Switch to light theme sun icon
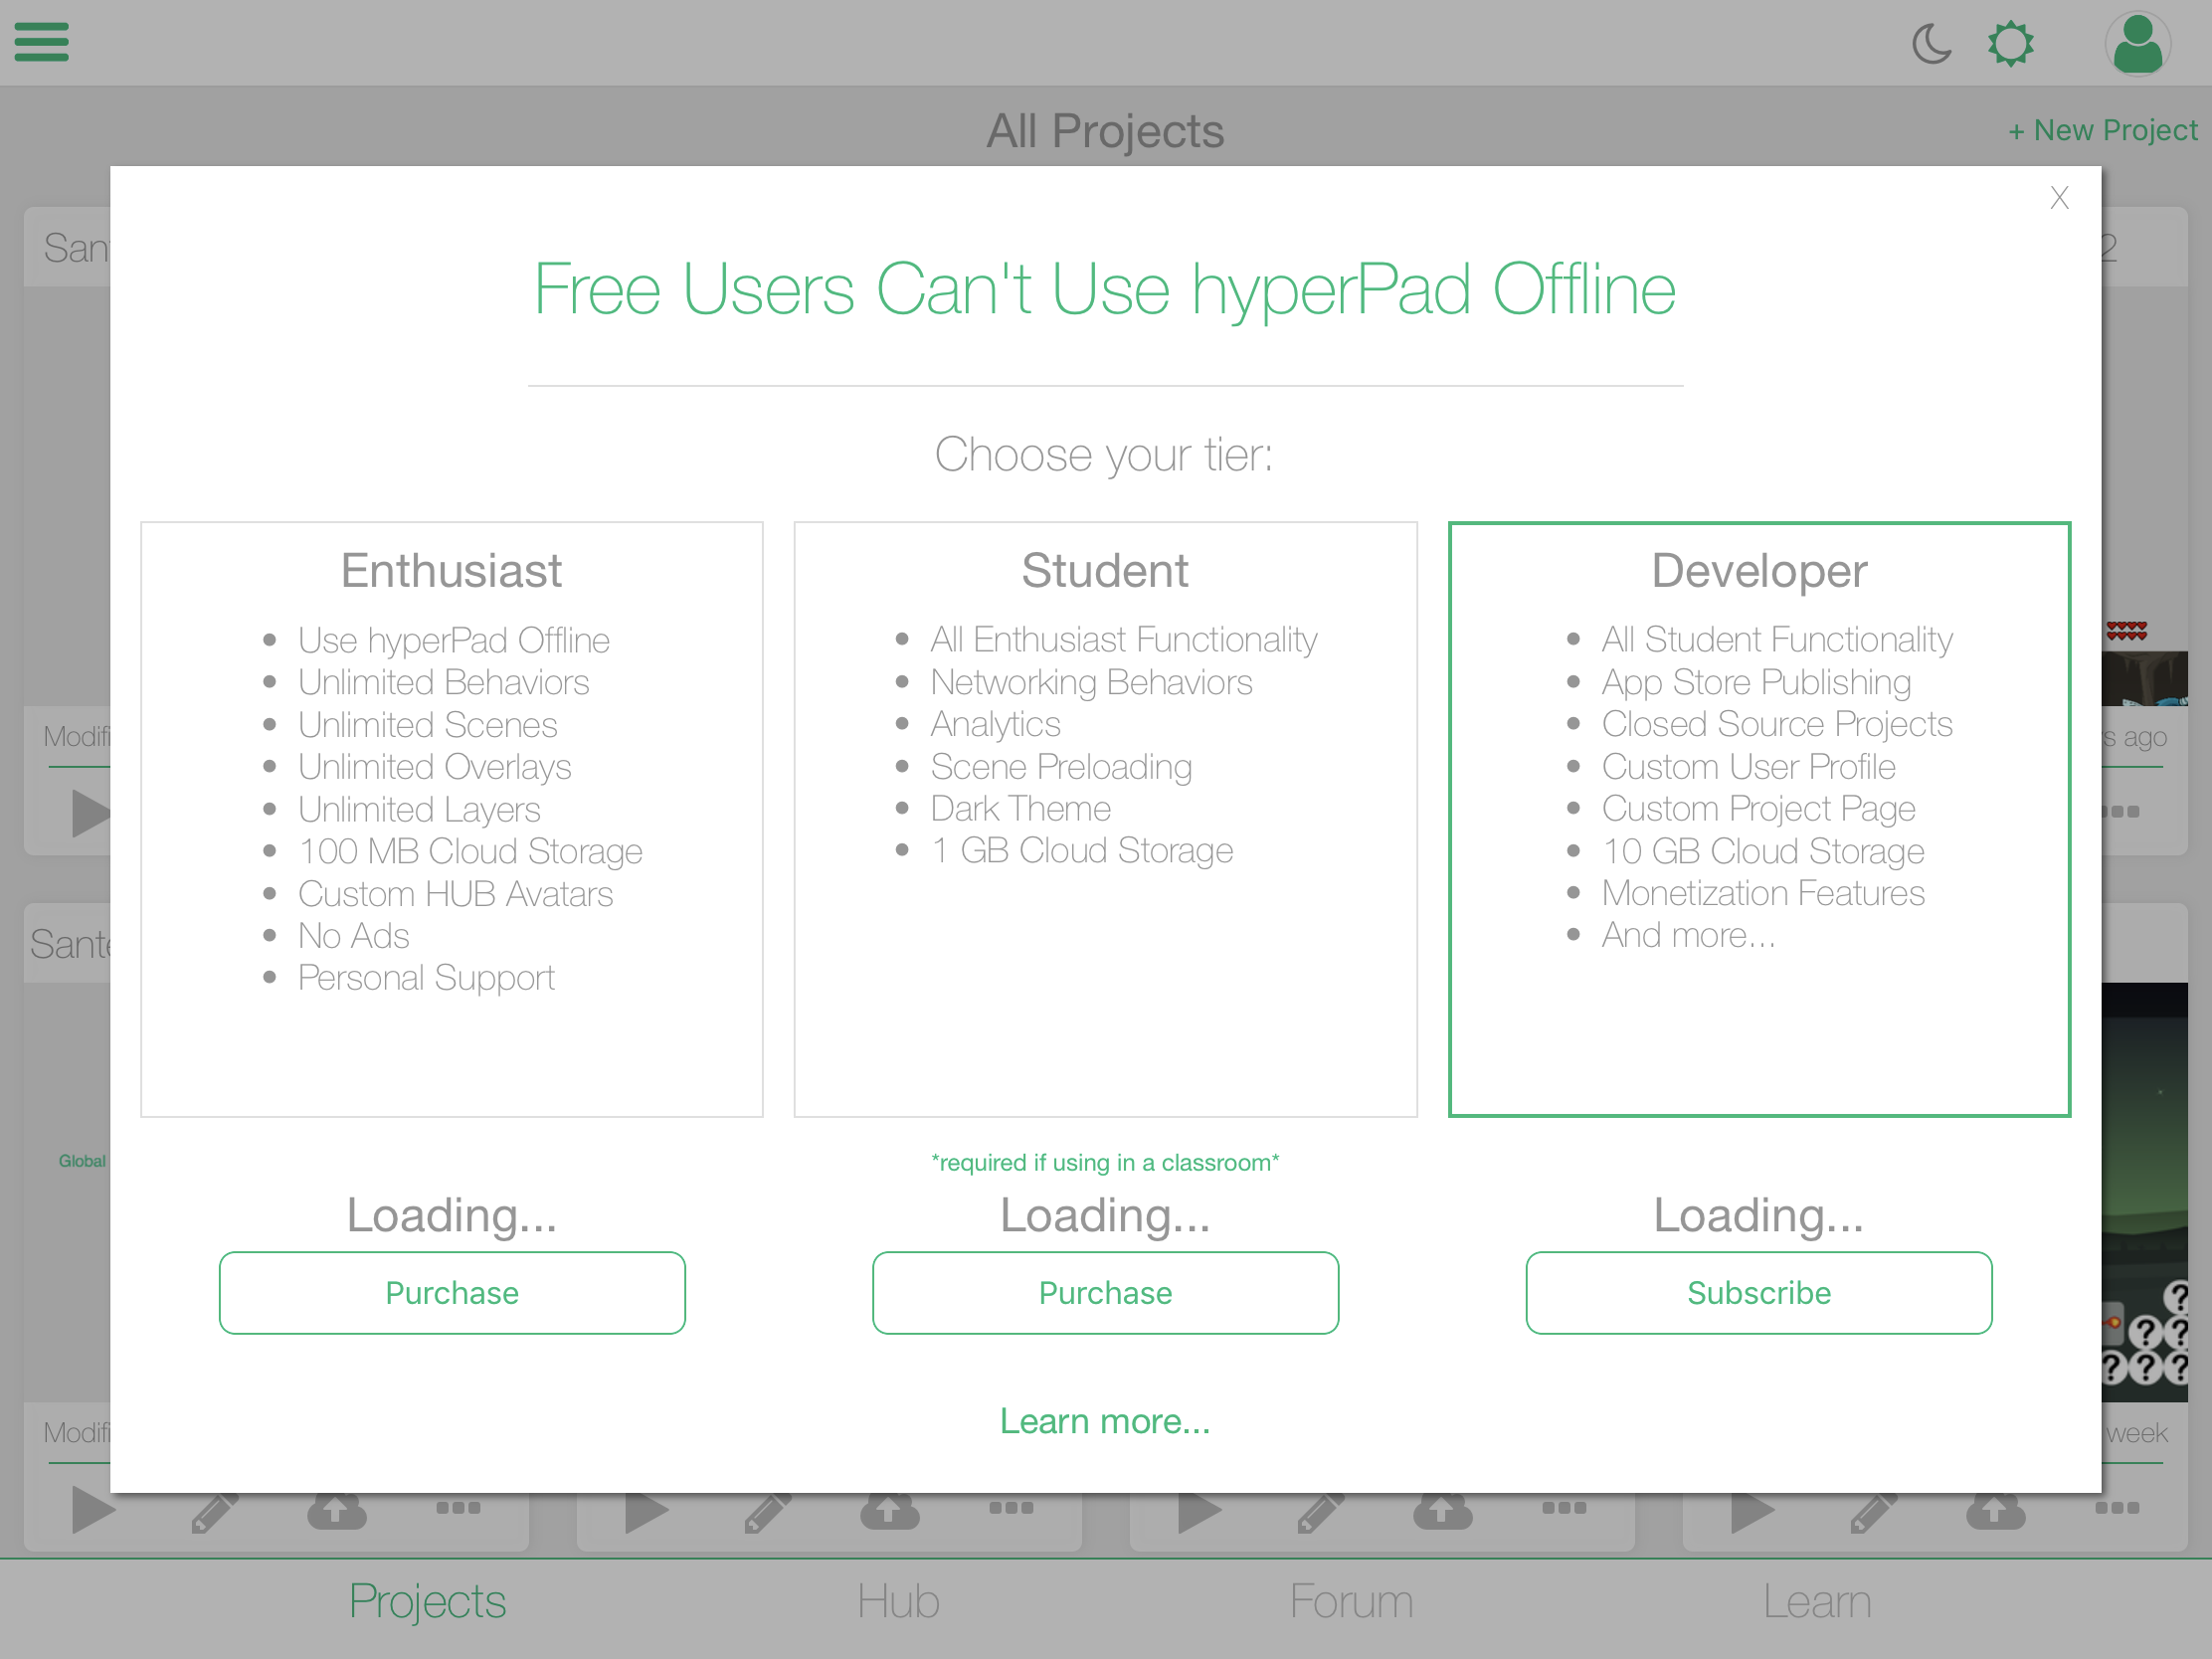This screenshot has width=2212, height=1659. pyautogui.click(x=2010, y=44)
